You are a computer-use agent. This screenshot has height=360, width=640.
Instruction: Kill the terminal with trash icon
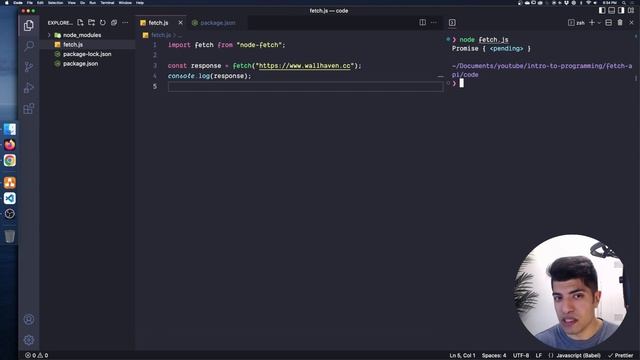coord(620,22)
